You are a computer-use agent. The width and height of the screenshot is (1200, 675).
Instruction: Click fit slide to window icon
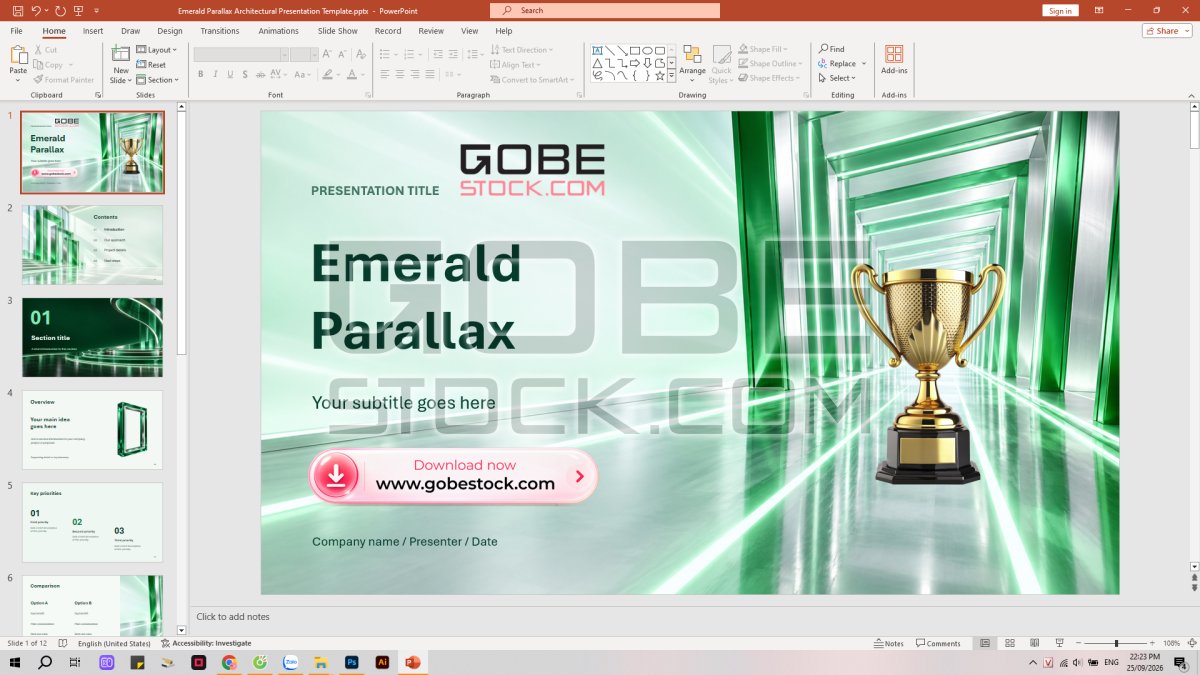(1192, 643)
